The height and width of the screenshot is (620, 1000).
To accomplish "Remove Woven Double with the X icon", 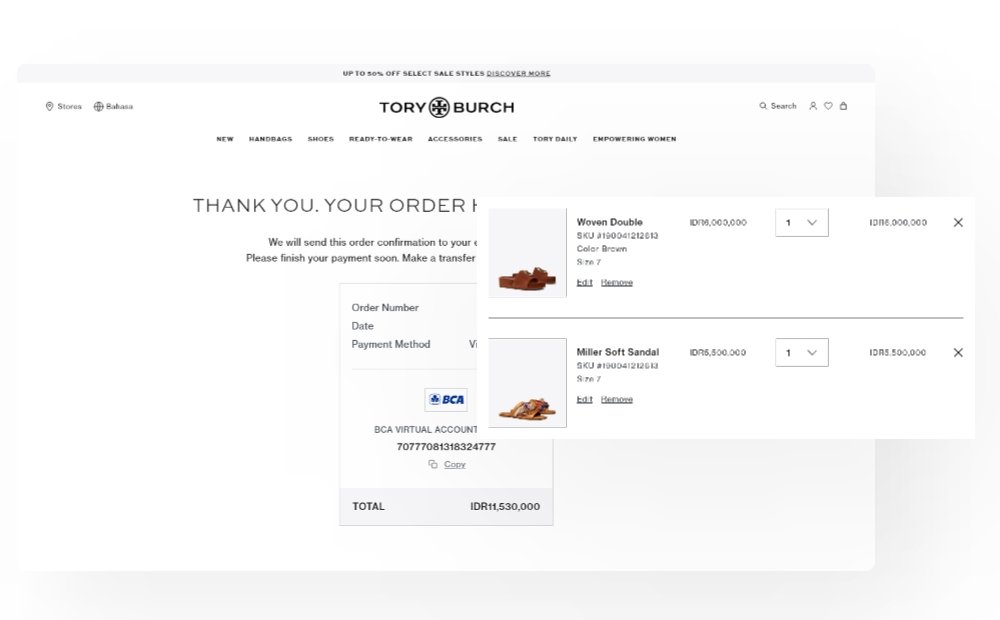I will point(958,222).
